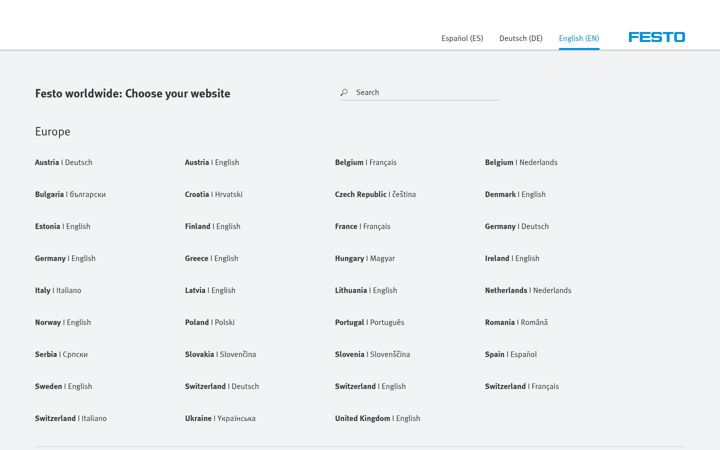Switch language to Español (ES)

click(x=462, y=38)
